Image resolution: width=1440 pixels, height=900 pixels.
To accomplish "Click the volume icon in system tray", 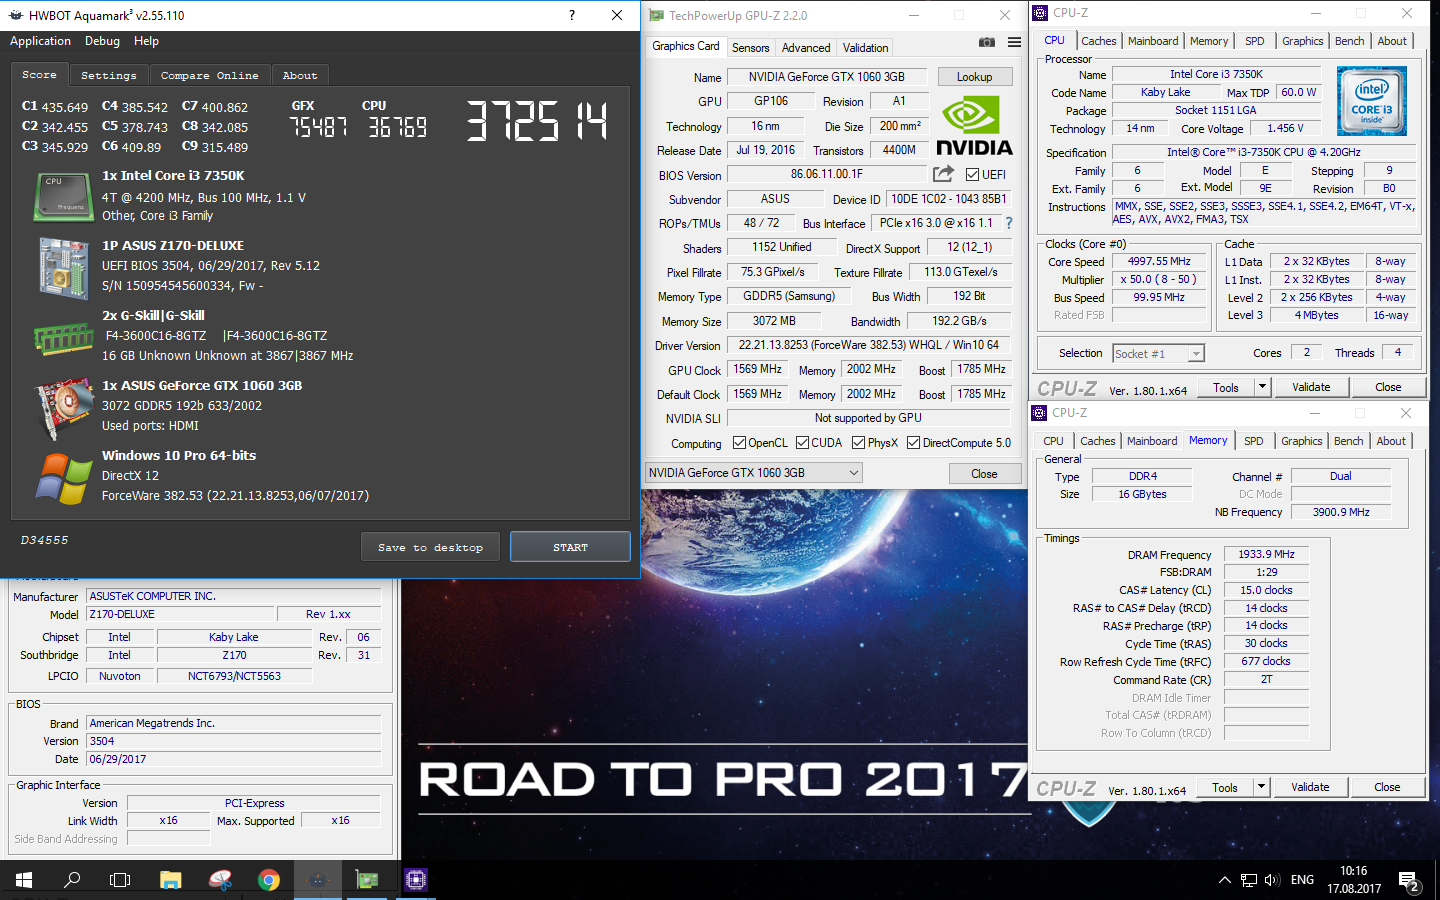I will (1272, 880).
